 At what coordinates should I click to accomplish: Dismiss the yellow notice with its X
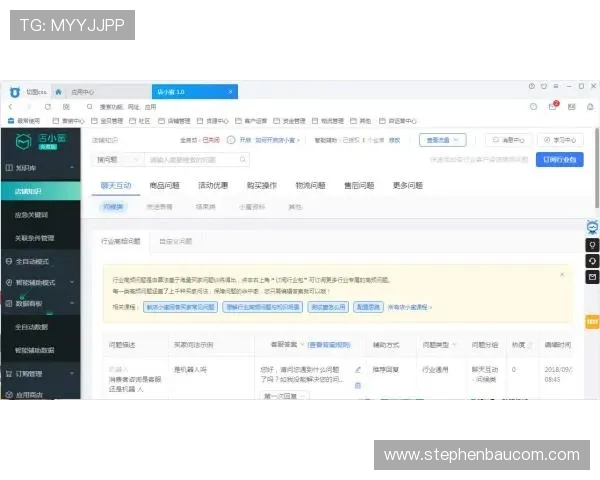click(x=562, y=274)
